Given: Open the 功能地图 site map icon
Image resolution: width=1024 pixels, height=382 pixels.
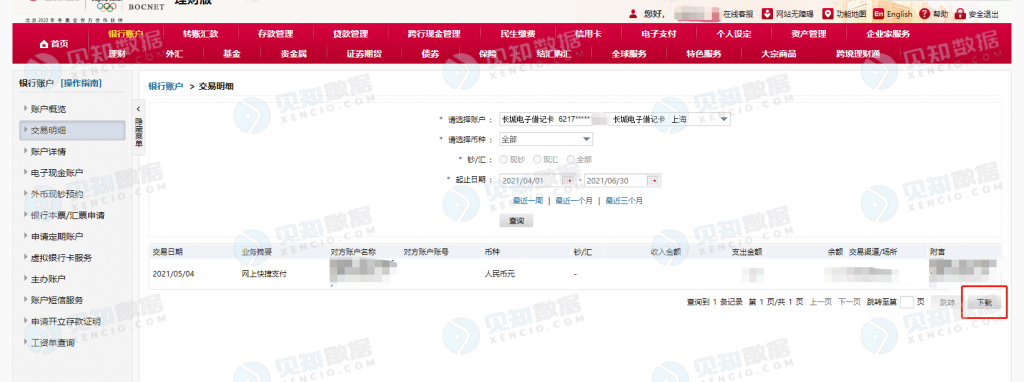Looking at the screenshot, I should coord(827,14).
